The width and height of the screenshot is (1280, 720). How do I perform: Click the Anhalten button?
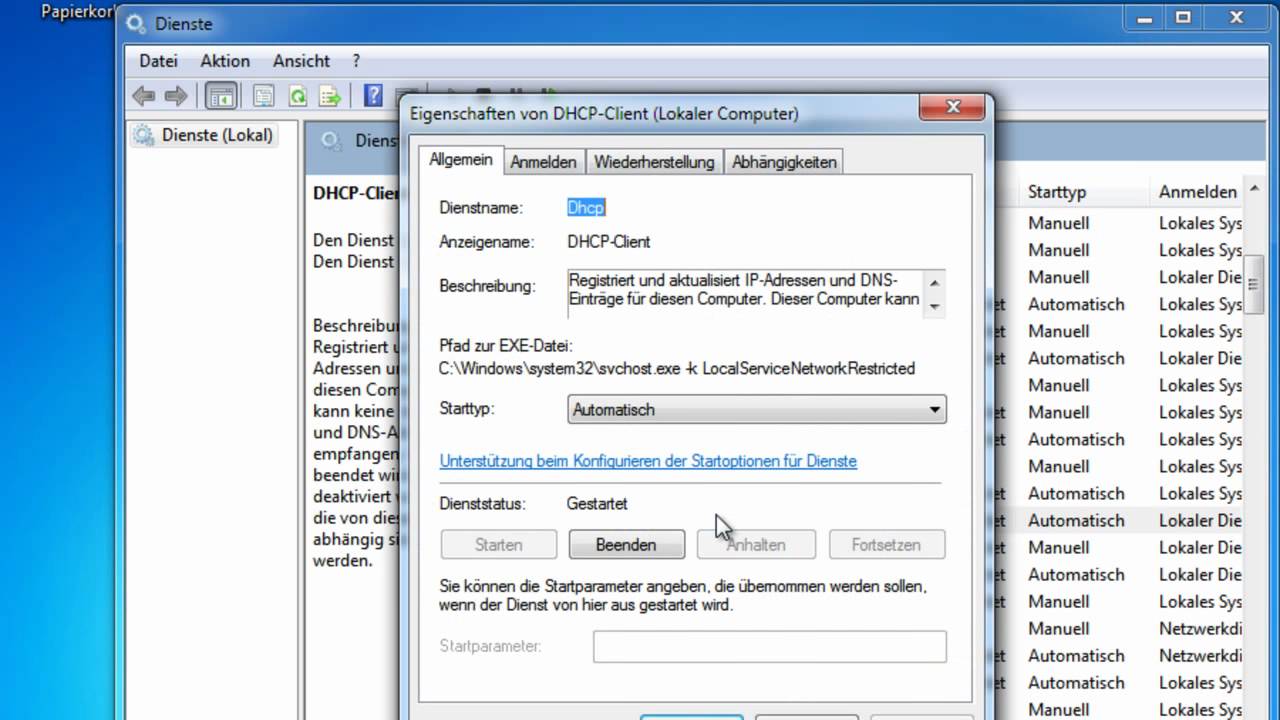point(756,545)
